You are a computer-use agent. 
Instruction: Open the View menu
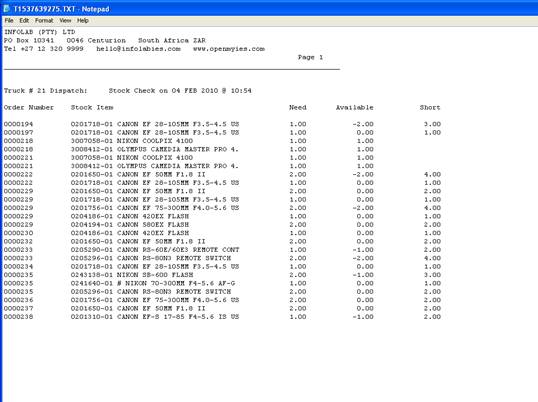pyautogui.click(x=65, y=21)
